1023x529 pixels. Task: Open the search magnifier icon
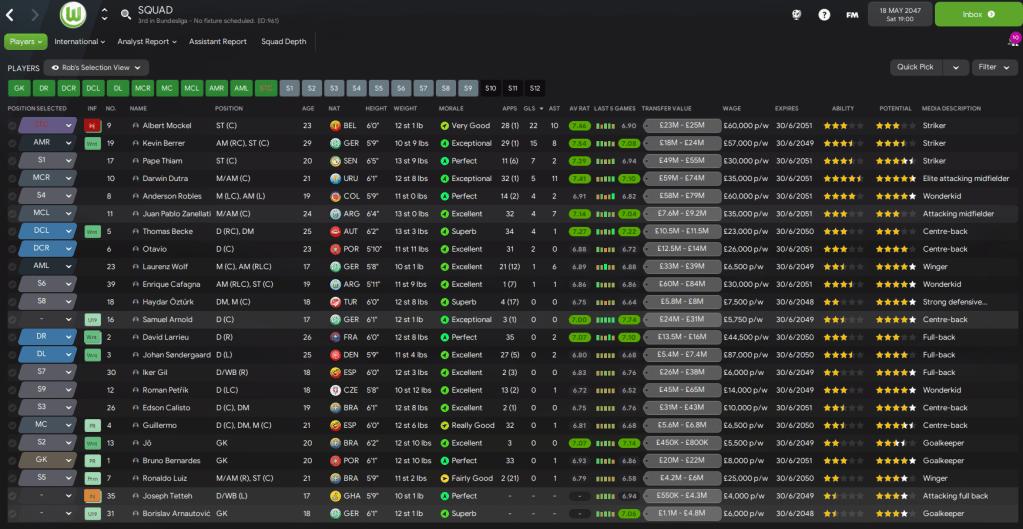[125, 15]
